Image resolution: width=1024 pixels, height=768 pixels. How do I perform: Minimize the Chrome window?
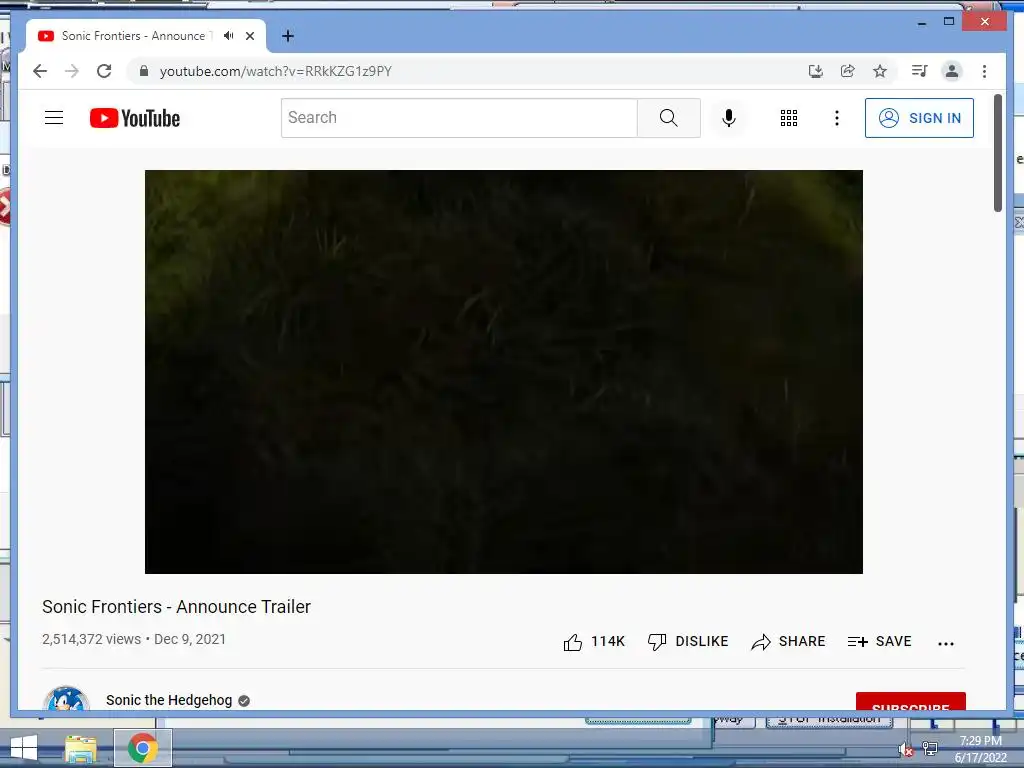click(x=922, y=22)
